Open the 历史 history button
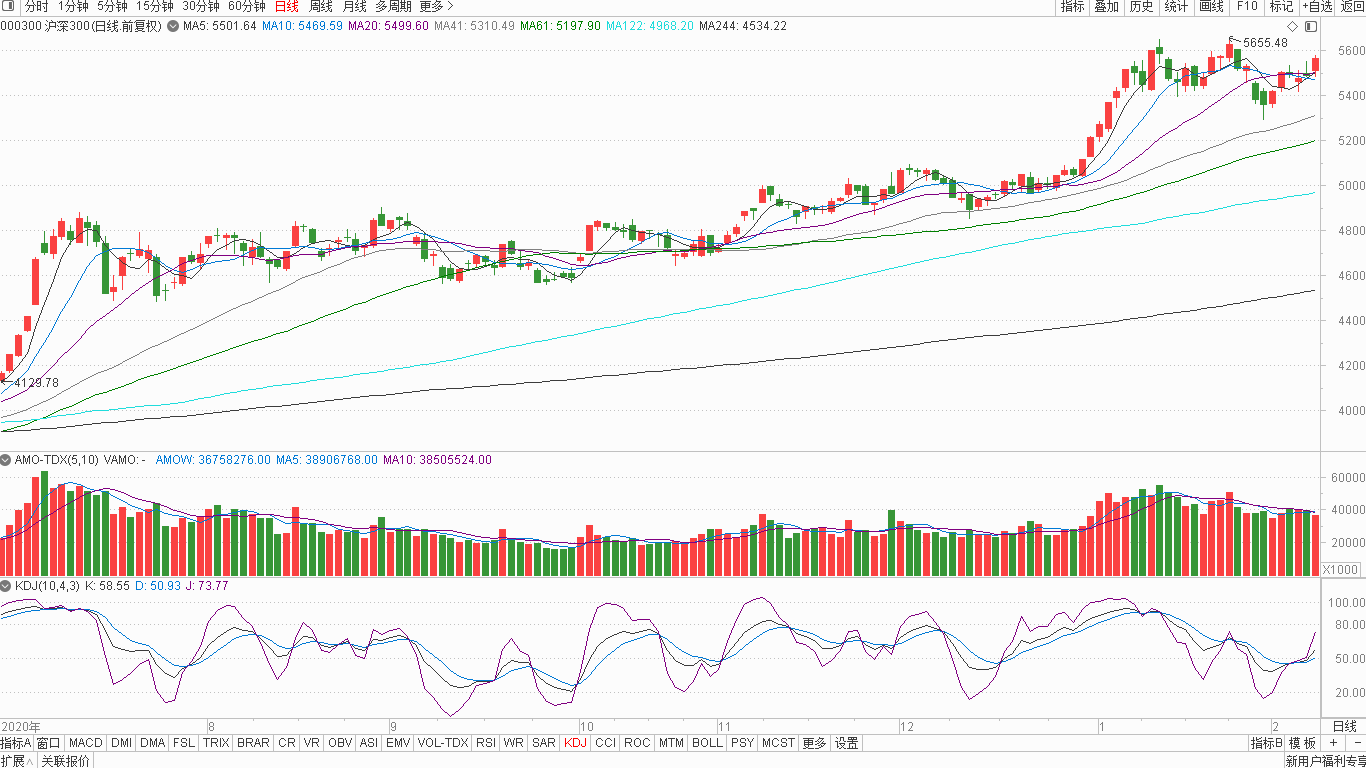 click(x=1141, y=6)
